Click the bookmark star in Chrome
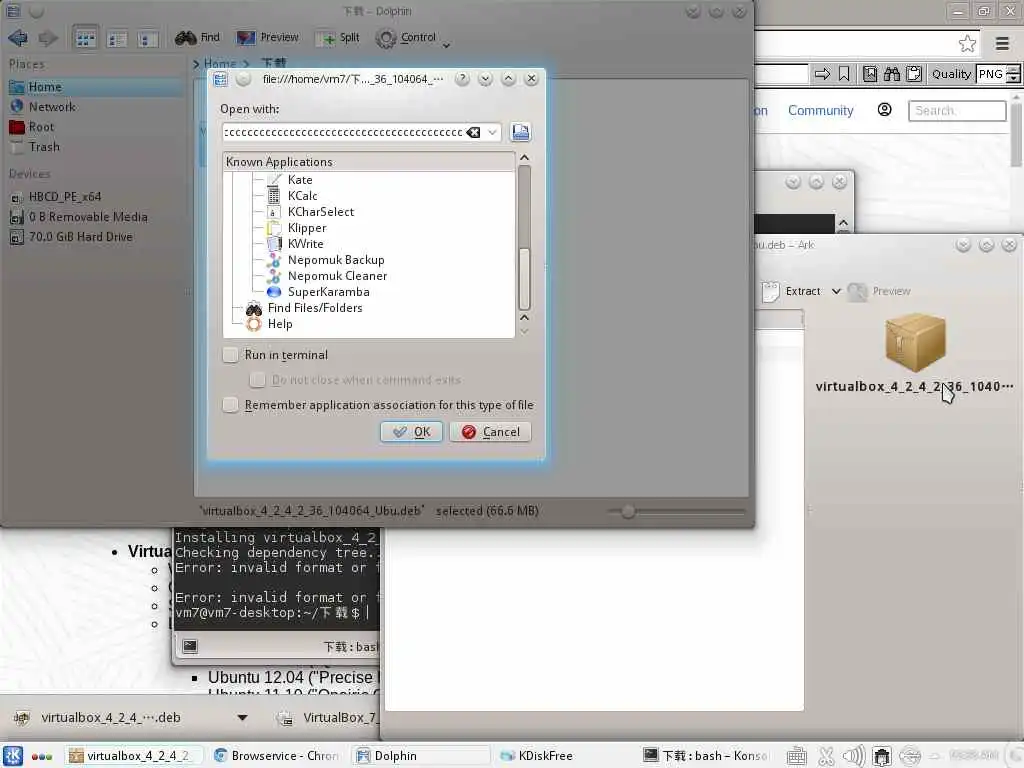Viewport: 1024px width, 768px height. pos(967,44)
